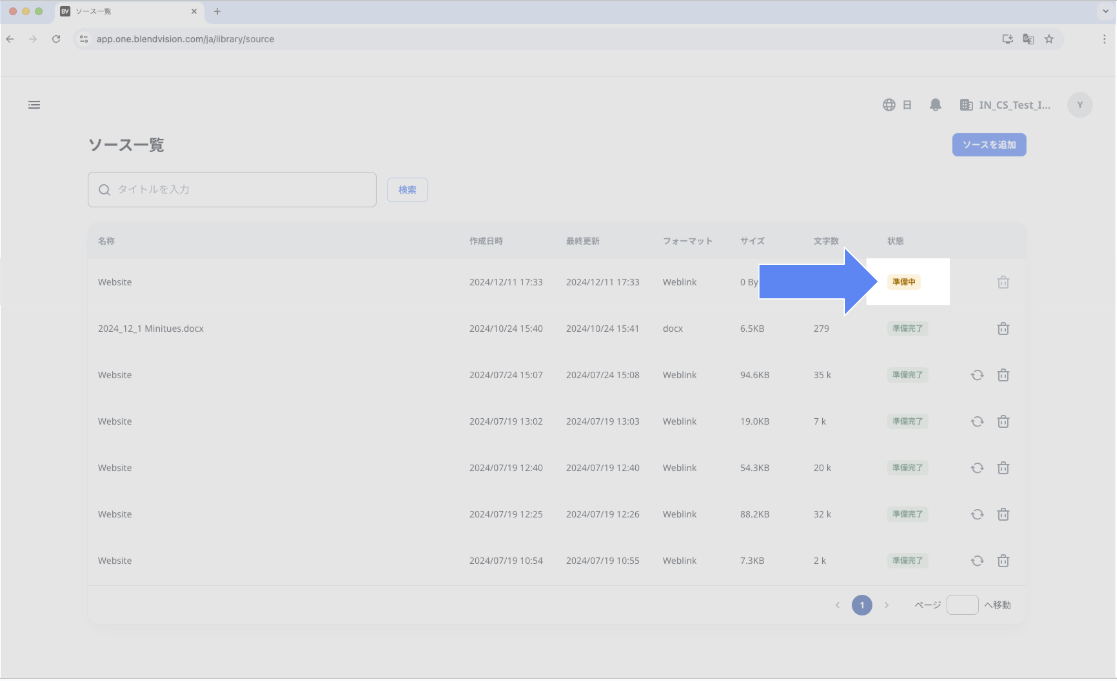The width and height of the screenshot is (1117, 681).
Task: Open IN_CS_Test organization switcher
Action: pyautogui.click(x=1005, y=105)
